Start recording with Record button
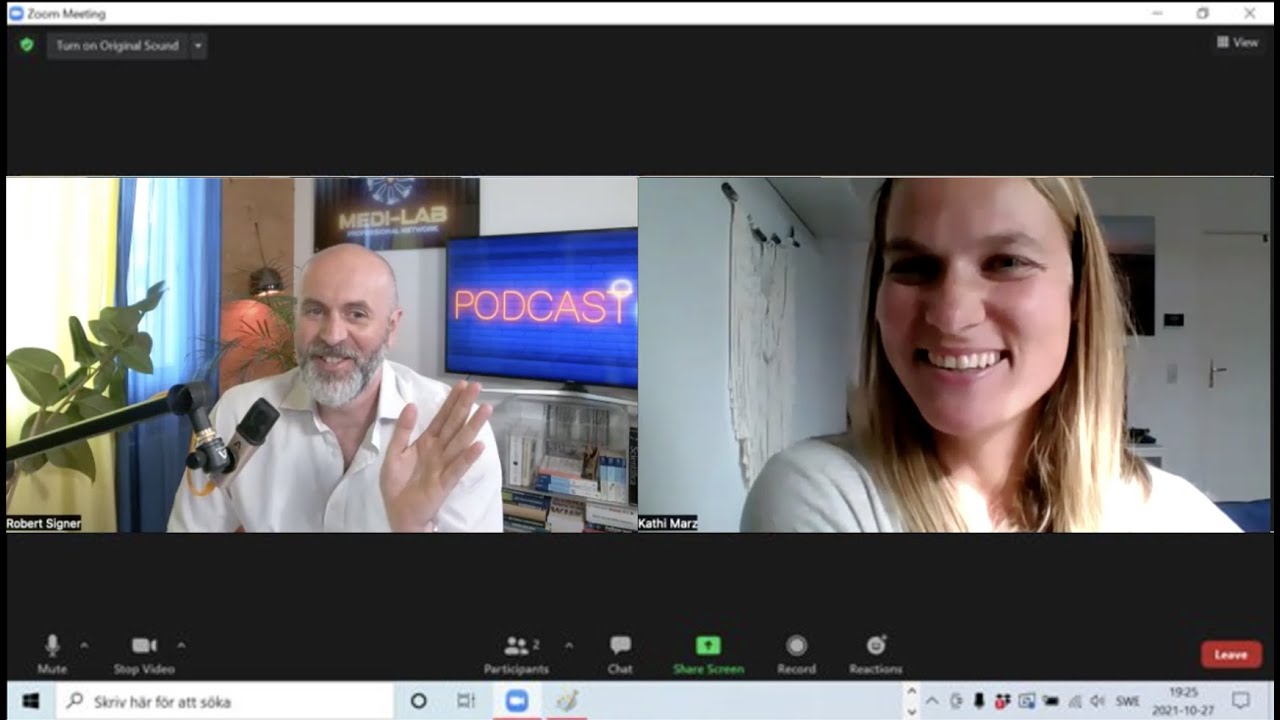1280x720 pixels. [796, 651]
